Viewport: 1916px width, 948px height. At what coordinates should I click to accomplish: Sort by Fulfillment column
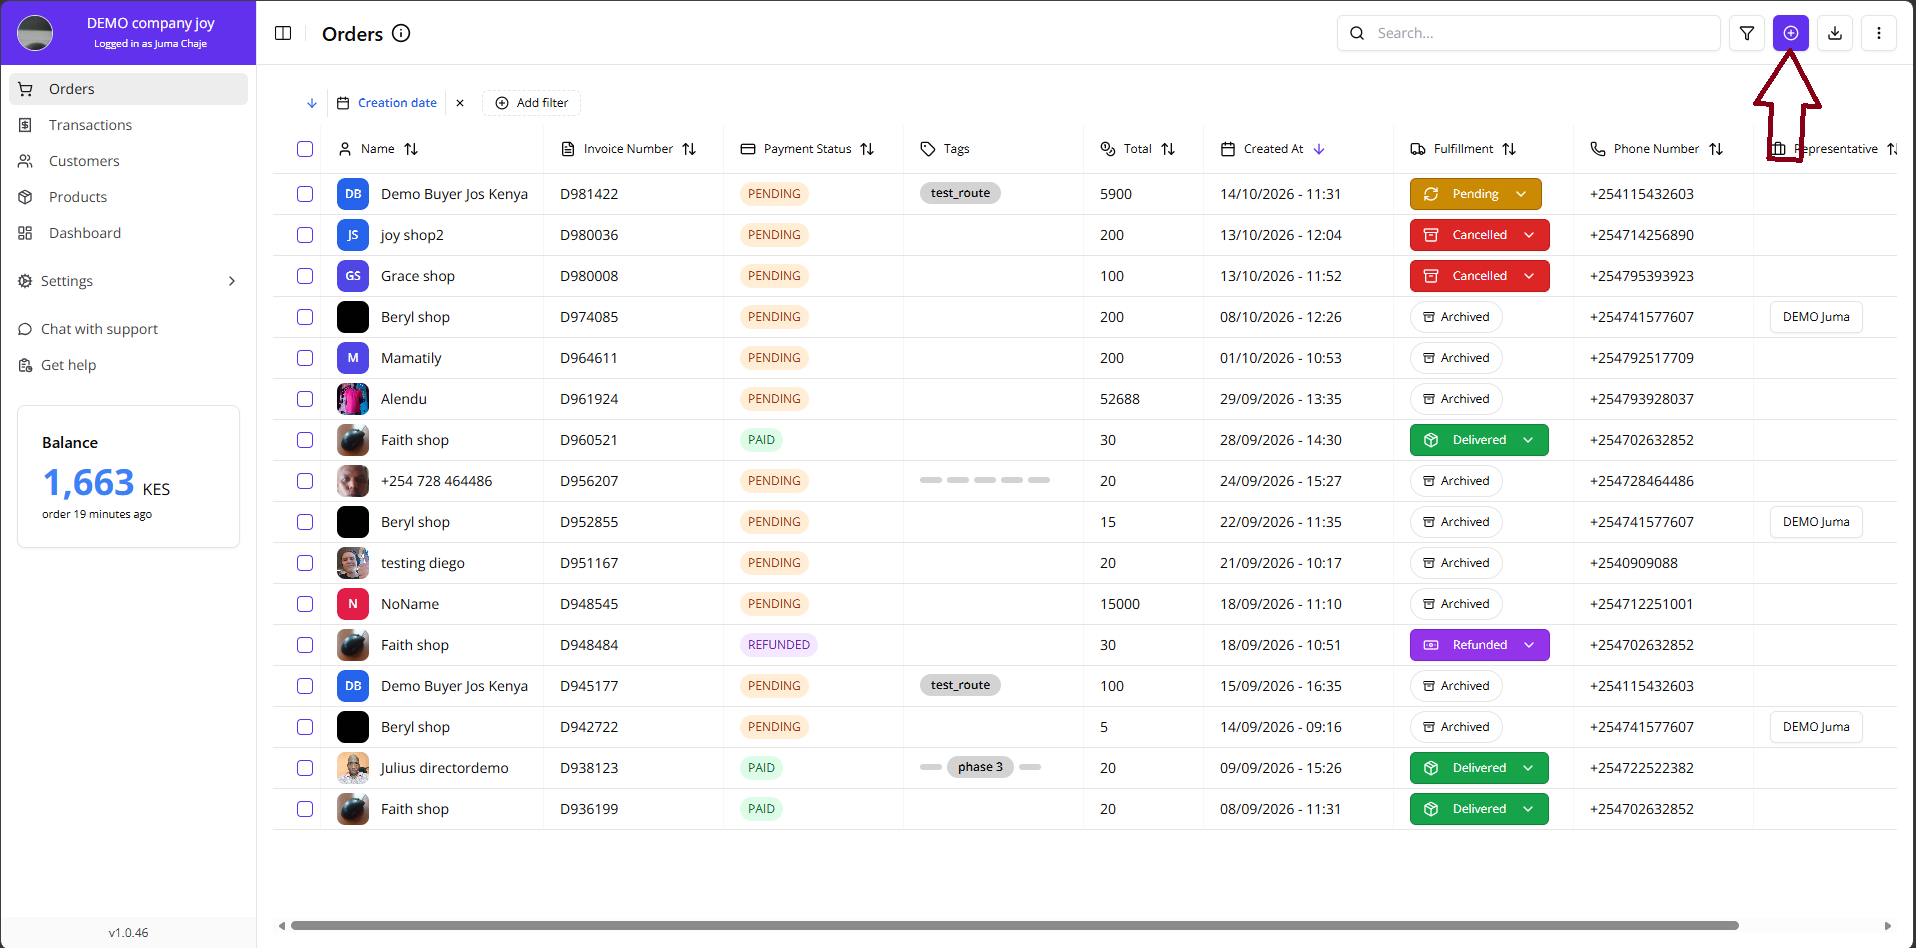(1509, 149)
